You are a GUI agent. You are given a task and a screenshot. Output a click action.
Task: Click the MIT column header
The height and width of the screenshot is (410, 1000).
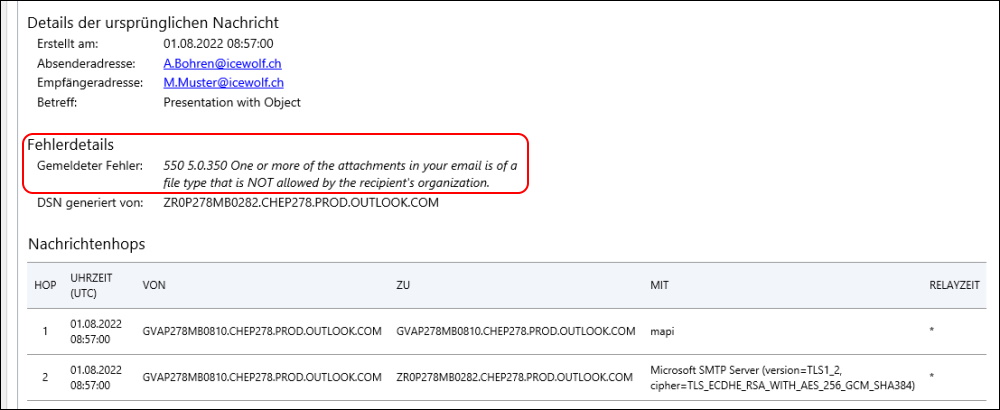(x=659, y=286)
